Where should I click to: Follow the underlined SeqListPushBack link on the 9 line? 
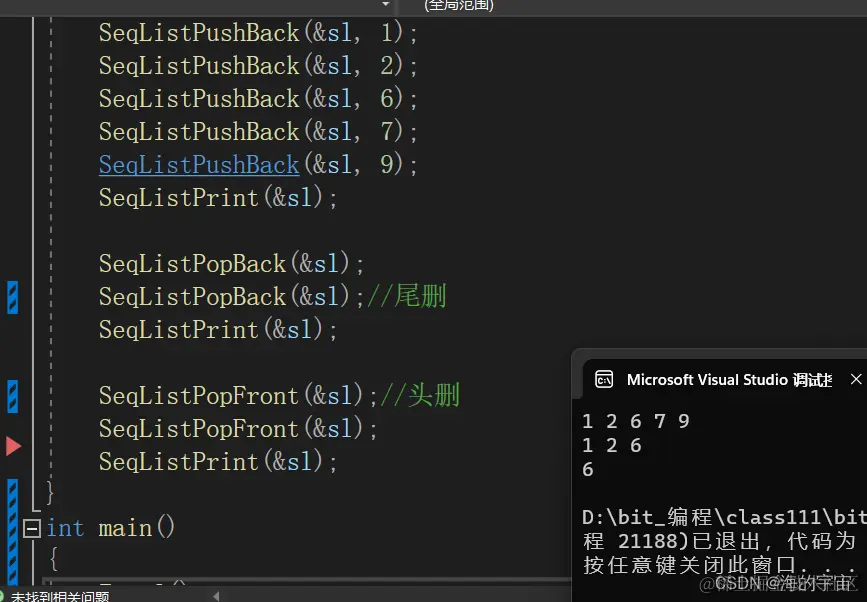[x=199, y=165]
